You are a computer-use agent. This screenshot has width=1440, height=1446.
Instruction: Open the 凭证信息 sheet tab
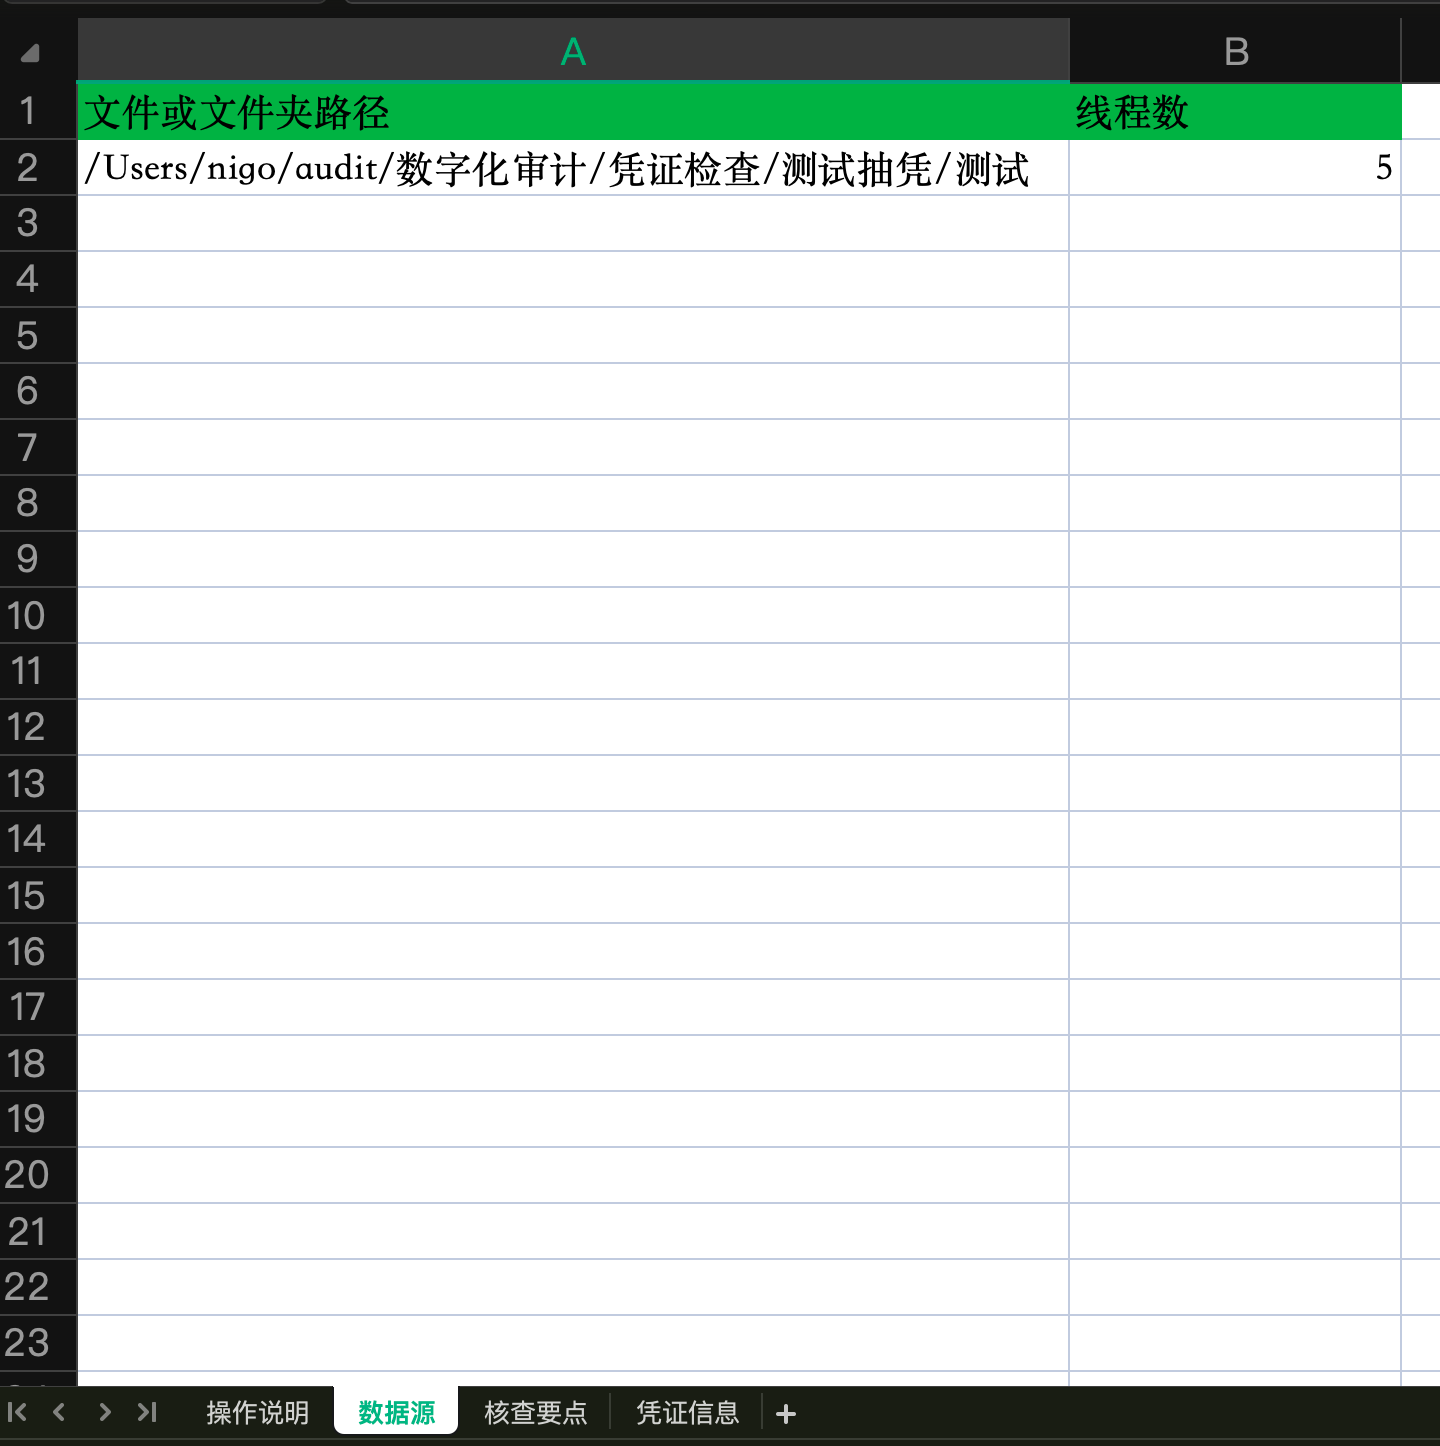pyautogui.click(x=687, y=1412)
